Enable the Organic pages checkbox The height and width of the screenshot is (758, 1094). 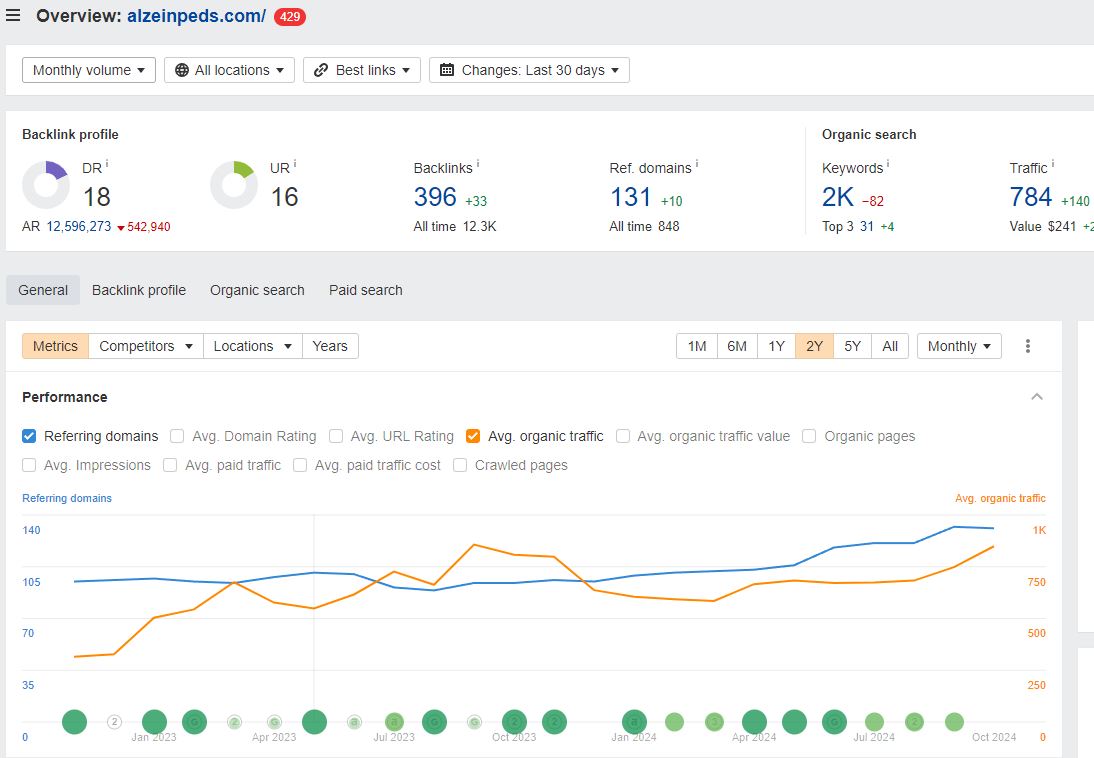click(x=809, y=436)
